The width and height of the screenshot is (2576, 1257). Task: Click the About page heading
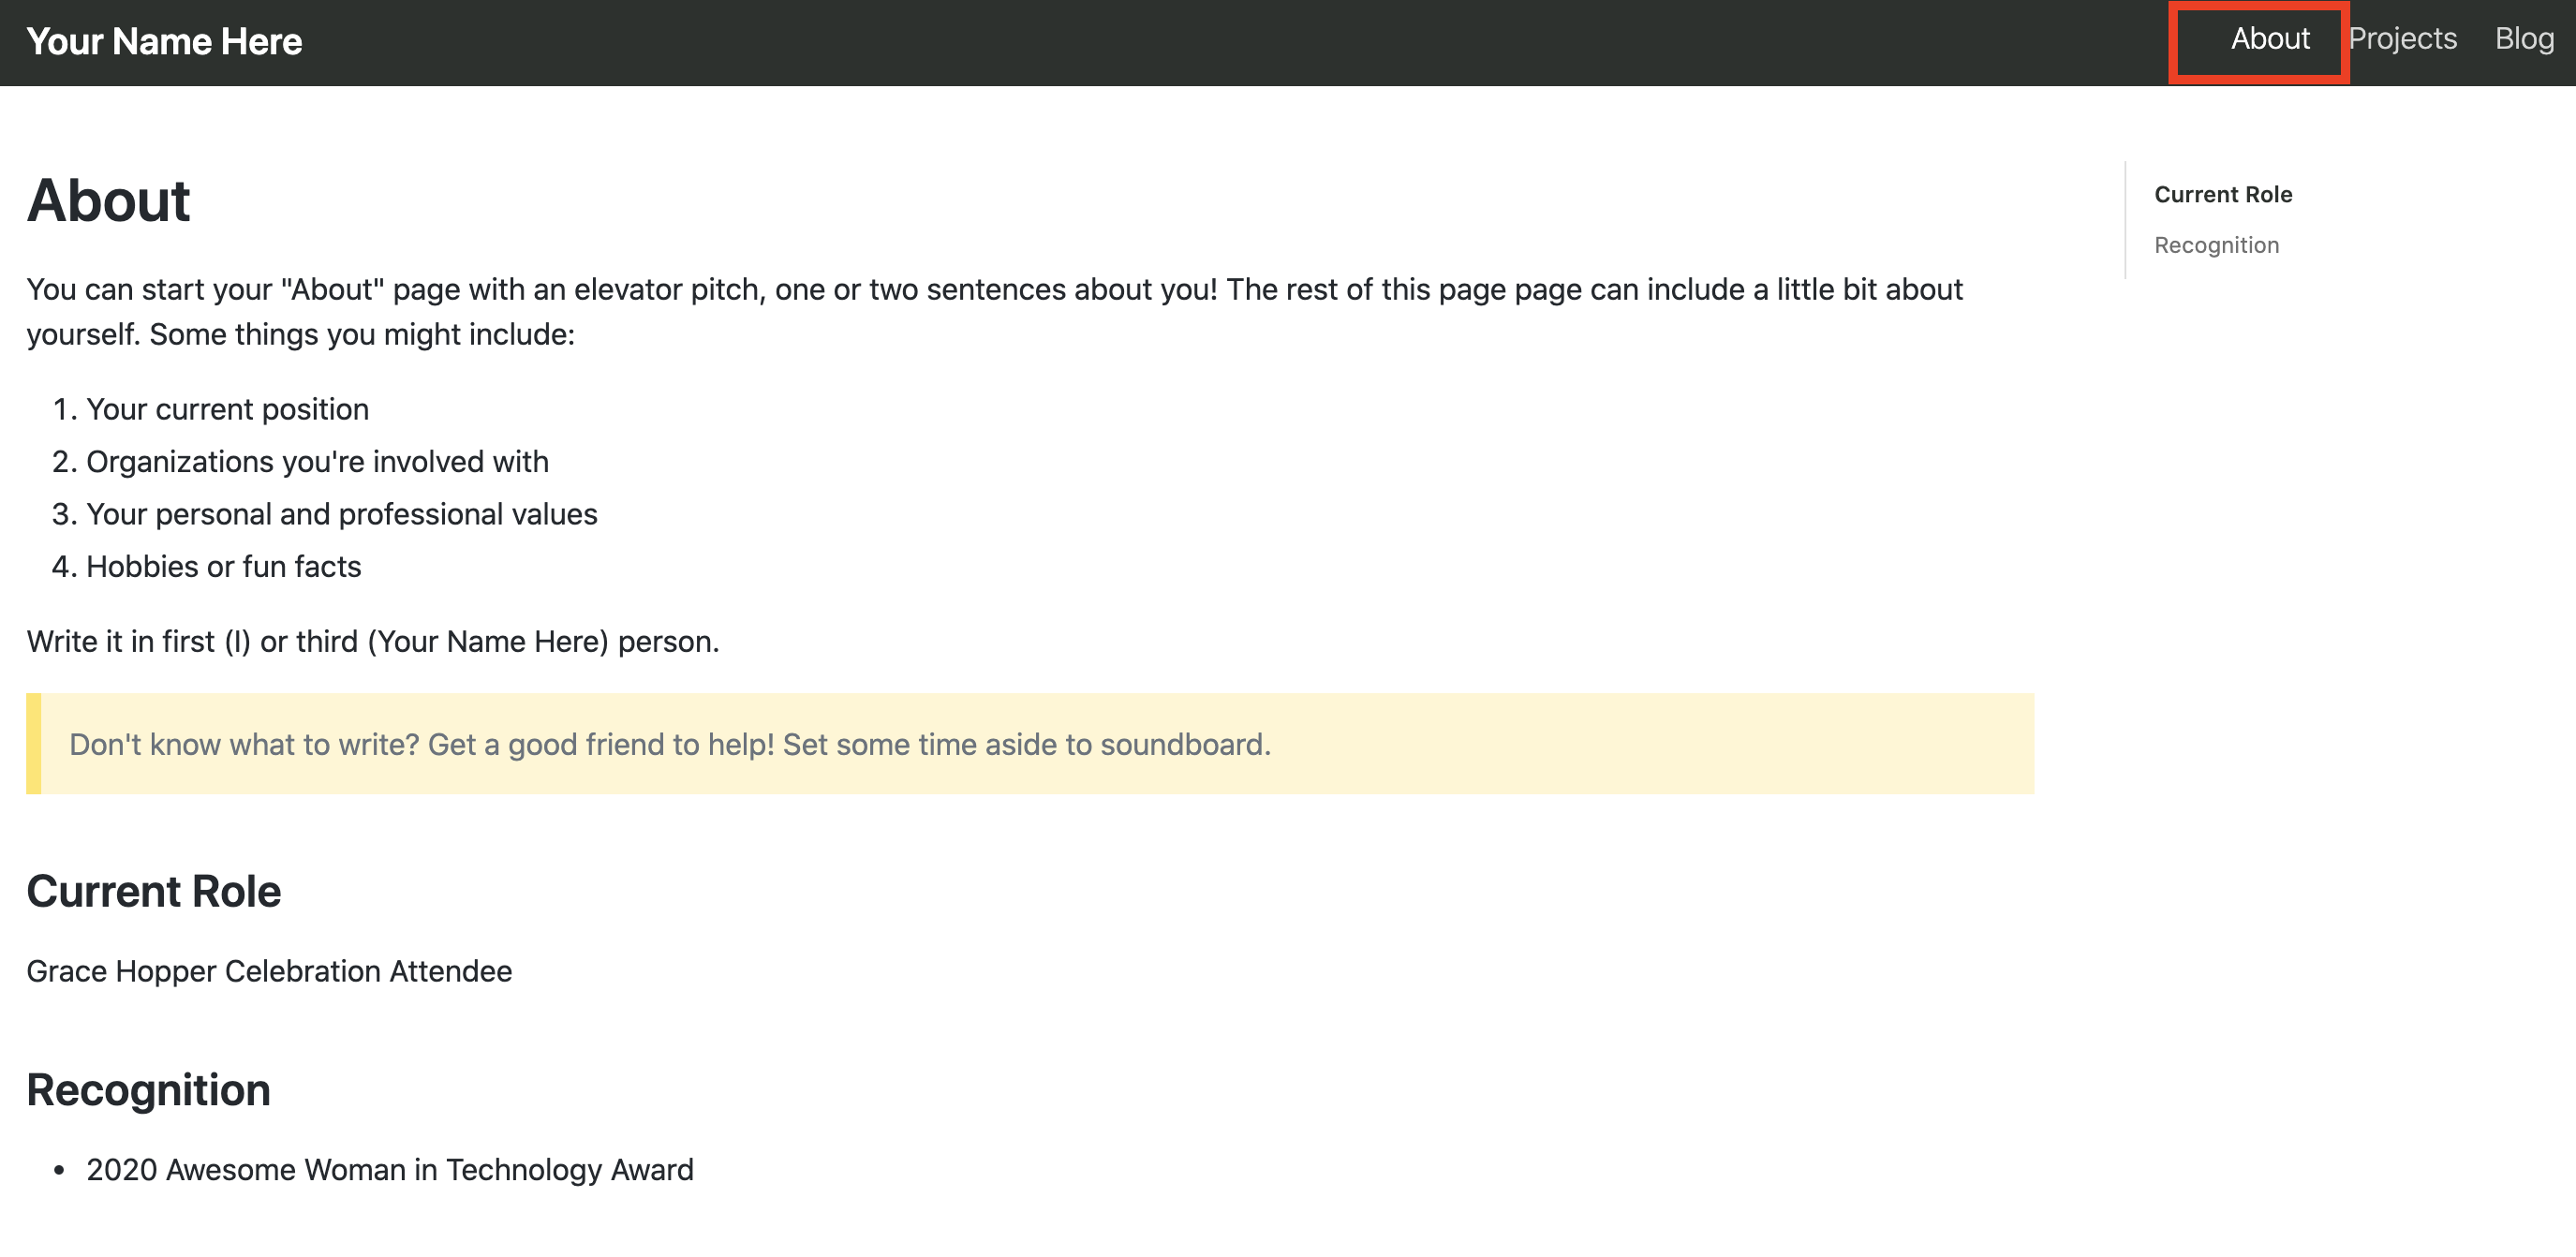[108, 201]
